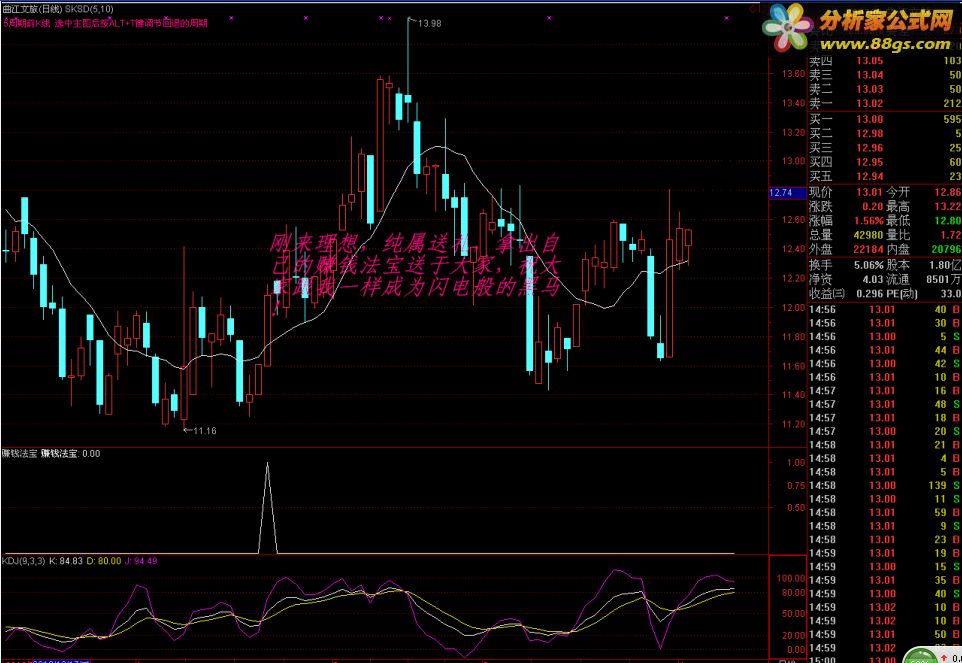Select the 买五 12.94 bid row
The height and width of the screenshot is (663, 962).
(885, 177)
